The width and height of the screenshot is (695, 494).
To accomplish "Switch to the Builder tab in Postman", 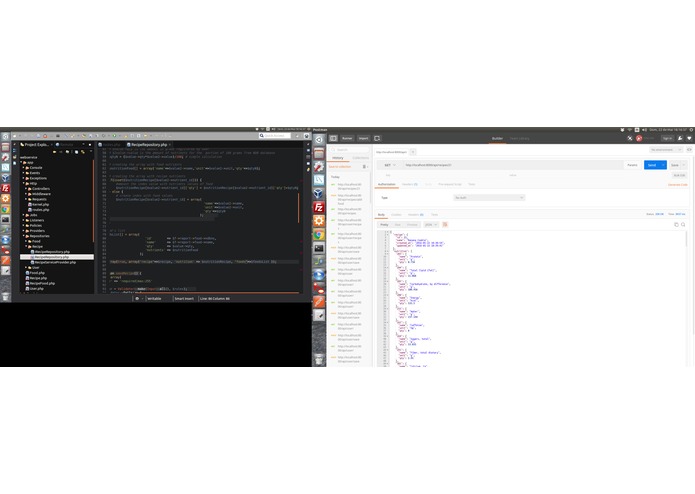I will click(497, 138).
